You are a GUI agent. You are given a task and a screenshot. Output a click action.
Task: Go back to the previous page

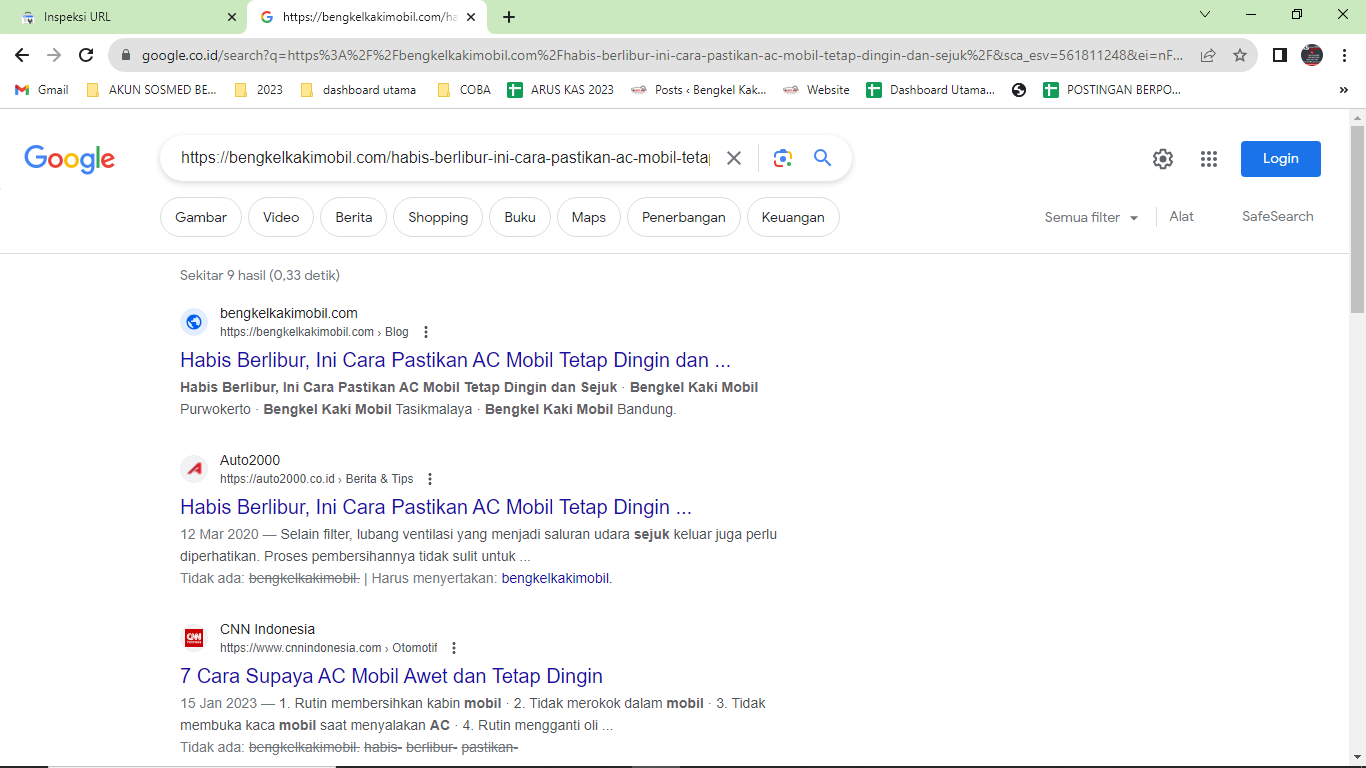(22, 55)
